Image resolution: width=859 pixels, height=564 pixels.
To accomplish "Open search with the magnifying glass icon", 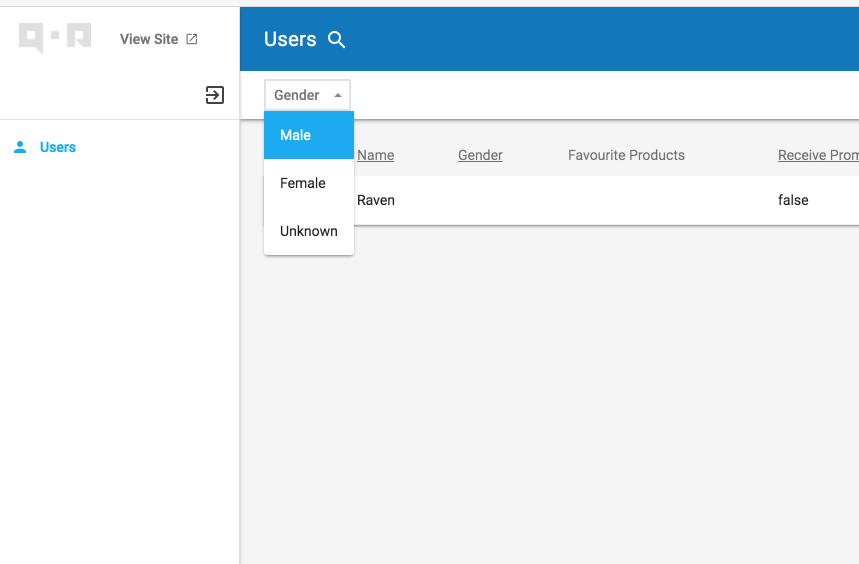I will point(337,40).
